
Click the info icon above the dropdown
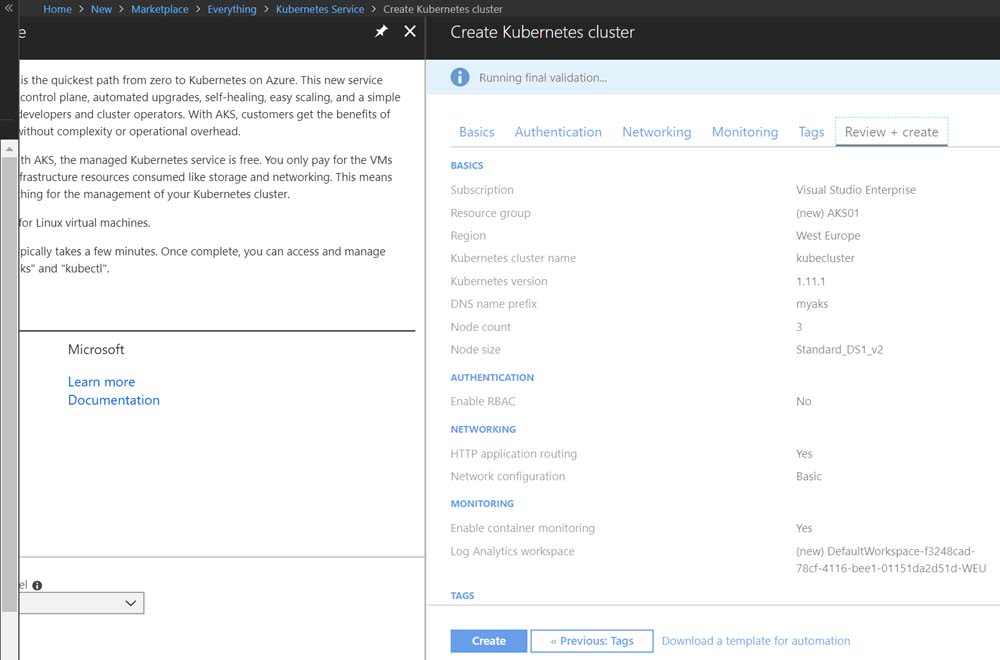tap(37, 586)
